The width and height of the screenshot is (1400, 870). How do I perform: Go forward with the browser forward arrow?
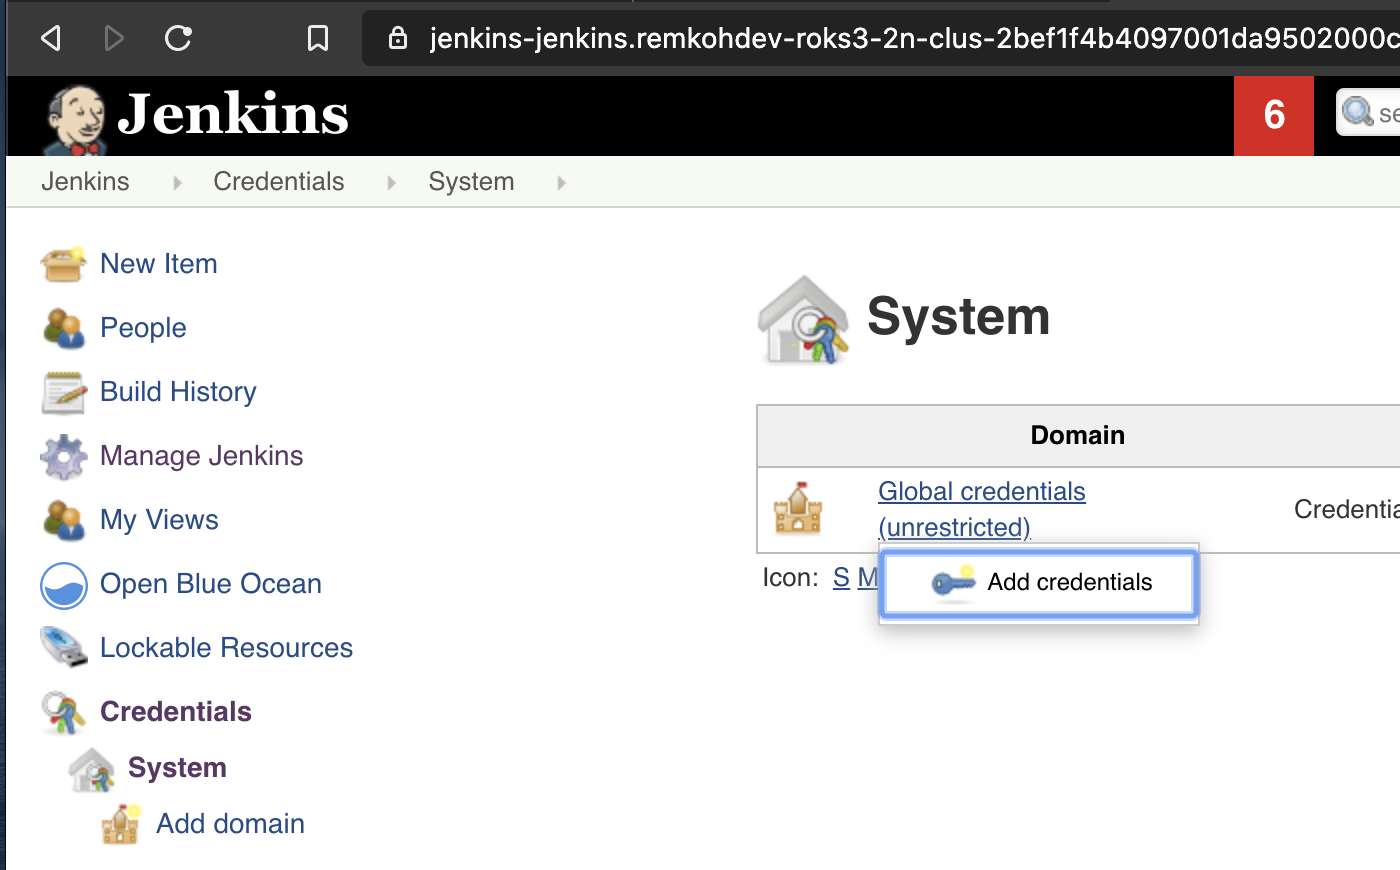tap(114, 38)
